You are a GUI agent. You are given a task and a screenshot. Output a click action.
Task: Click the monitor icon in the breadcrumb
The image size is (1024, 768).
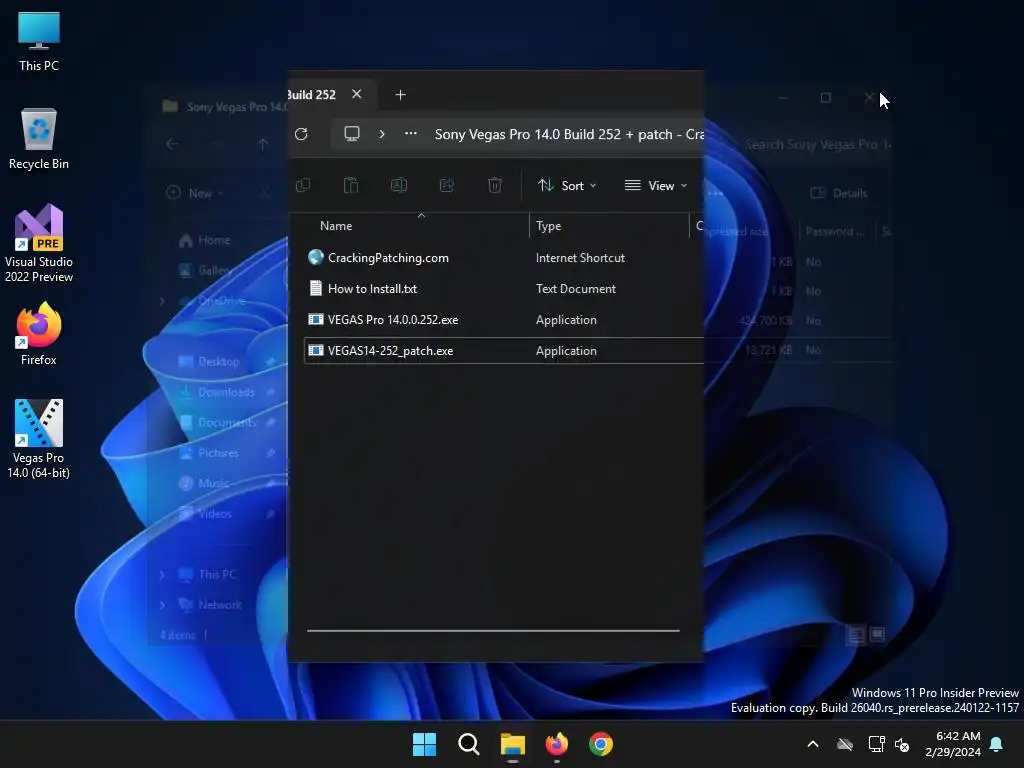point(352,134)
